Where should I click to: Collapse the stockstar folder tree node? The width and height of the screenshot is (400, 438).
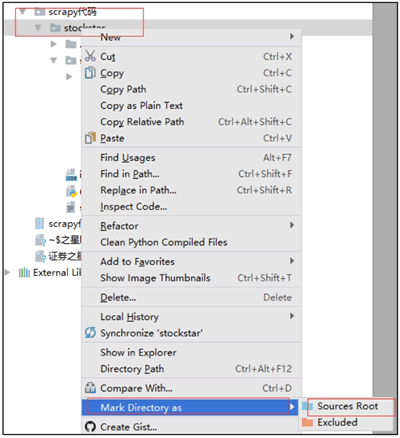(x=38, y=28)
